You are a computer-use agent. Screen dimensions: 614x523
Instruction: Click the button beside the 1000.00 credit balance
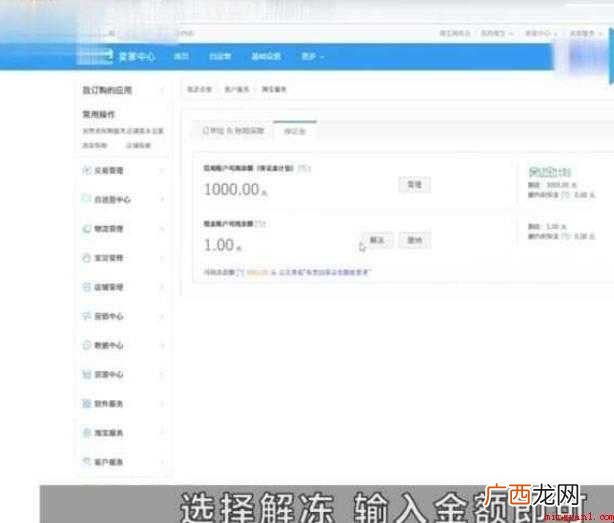point(415,184)
